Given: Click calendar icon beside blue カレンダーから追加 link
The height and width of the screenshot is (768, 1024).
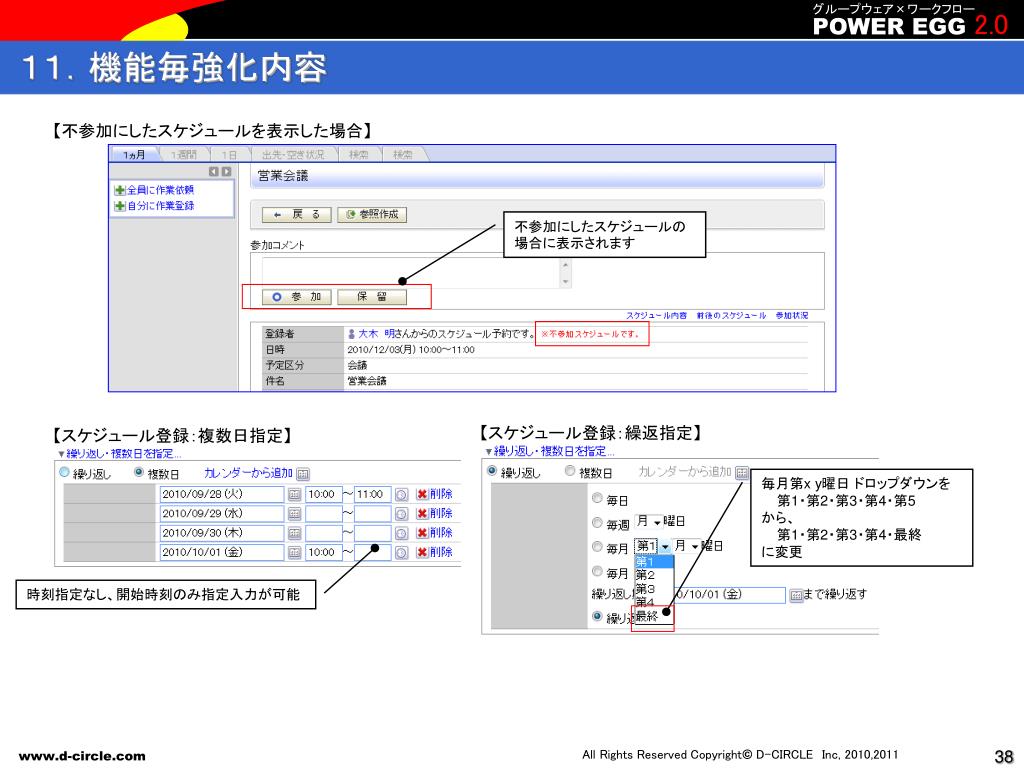Looking at the screenshot, I should 302,474.
